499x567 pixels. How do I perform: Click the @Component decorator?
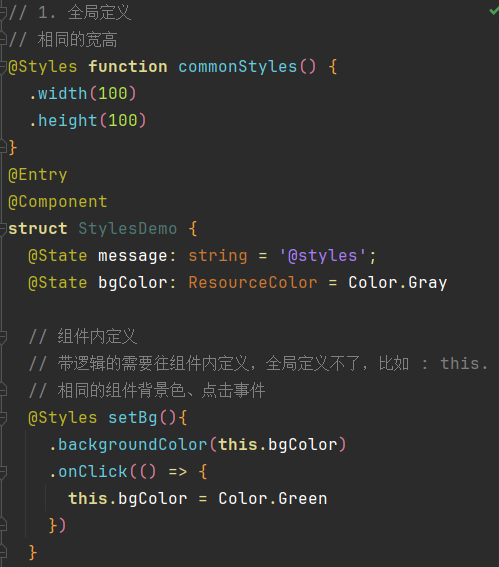tap(58, 202)
